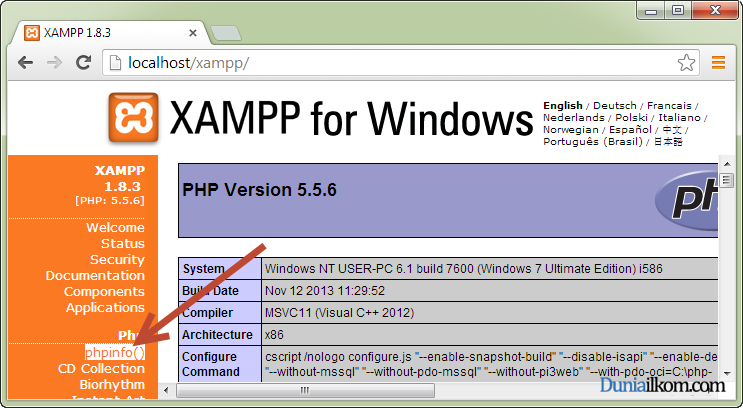Open the Documentation sidebar link
Screen dimensions: 743x408
[x=95, y=276]
